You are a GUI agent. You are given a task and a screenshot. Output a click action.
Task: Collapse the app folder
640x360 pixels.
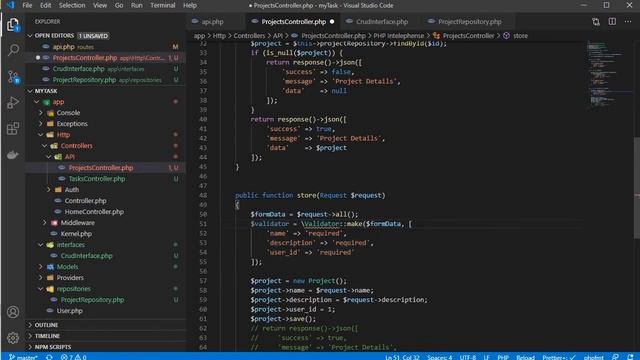point(37,102)
